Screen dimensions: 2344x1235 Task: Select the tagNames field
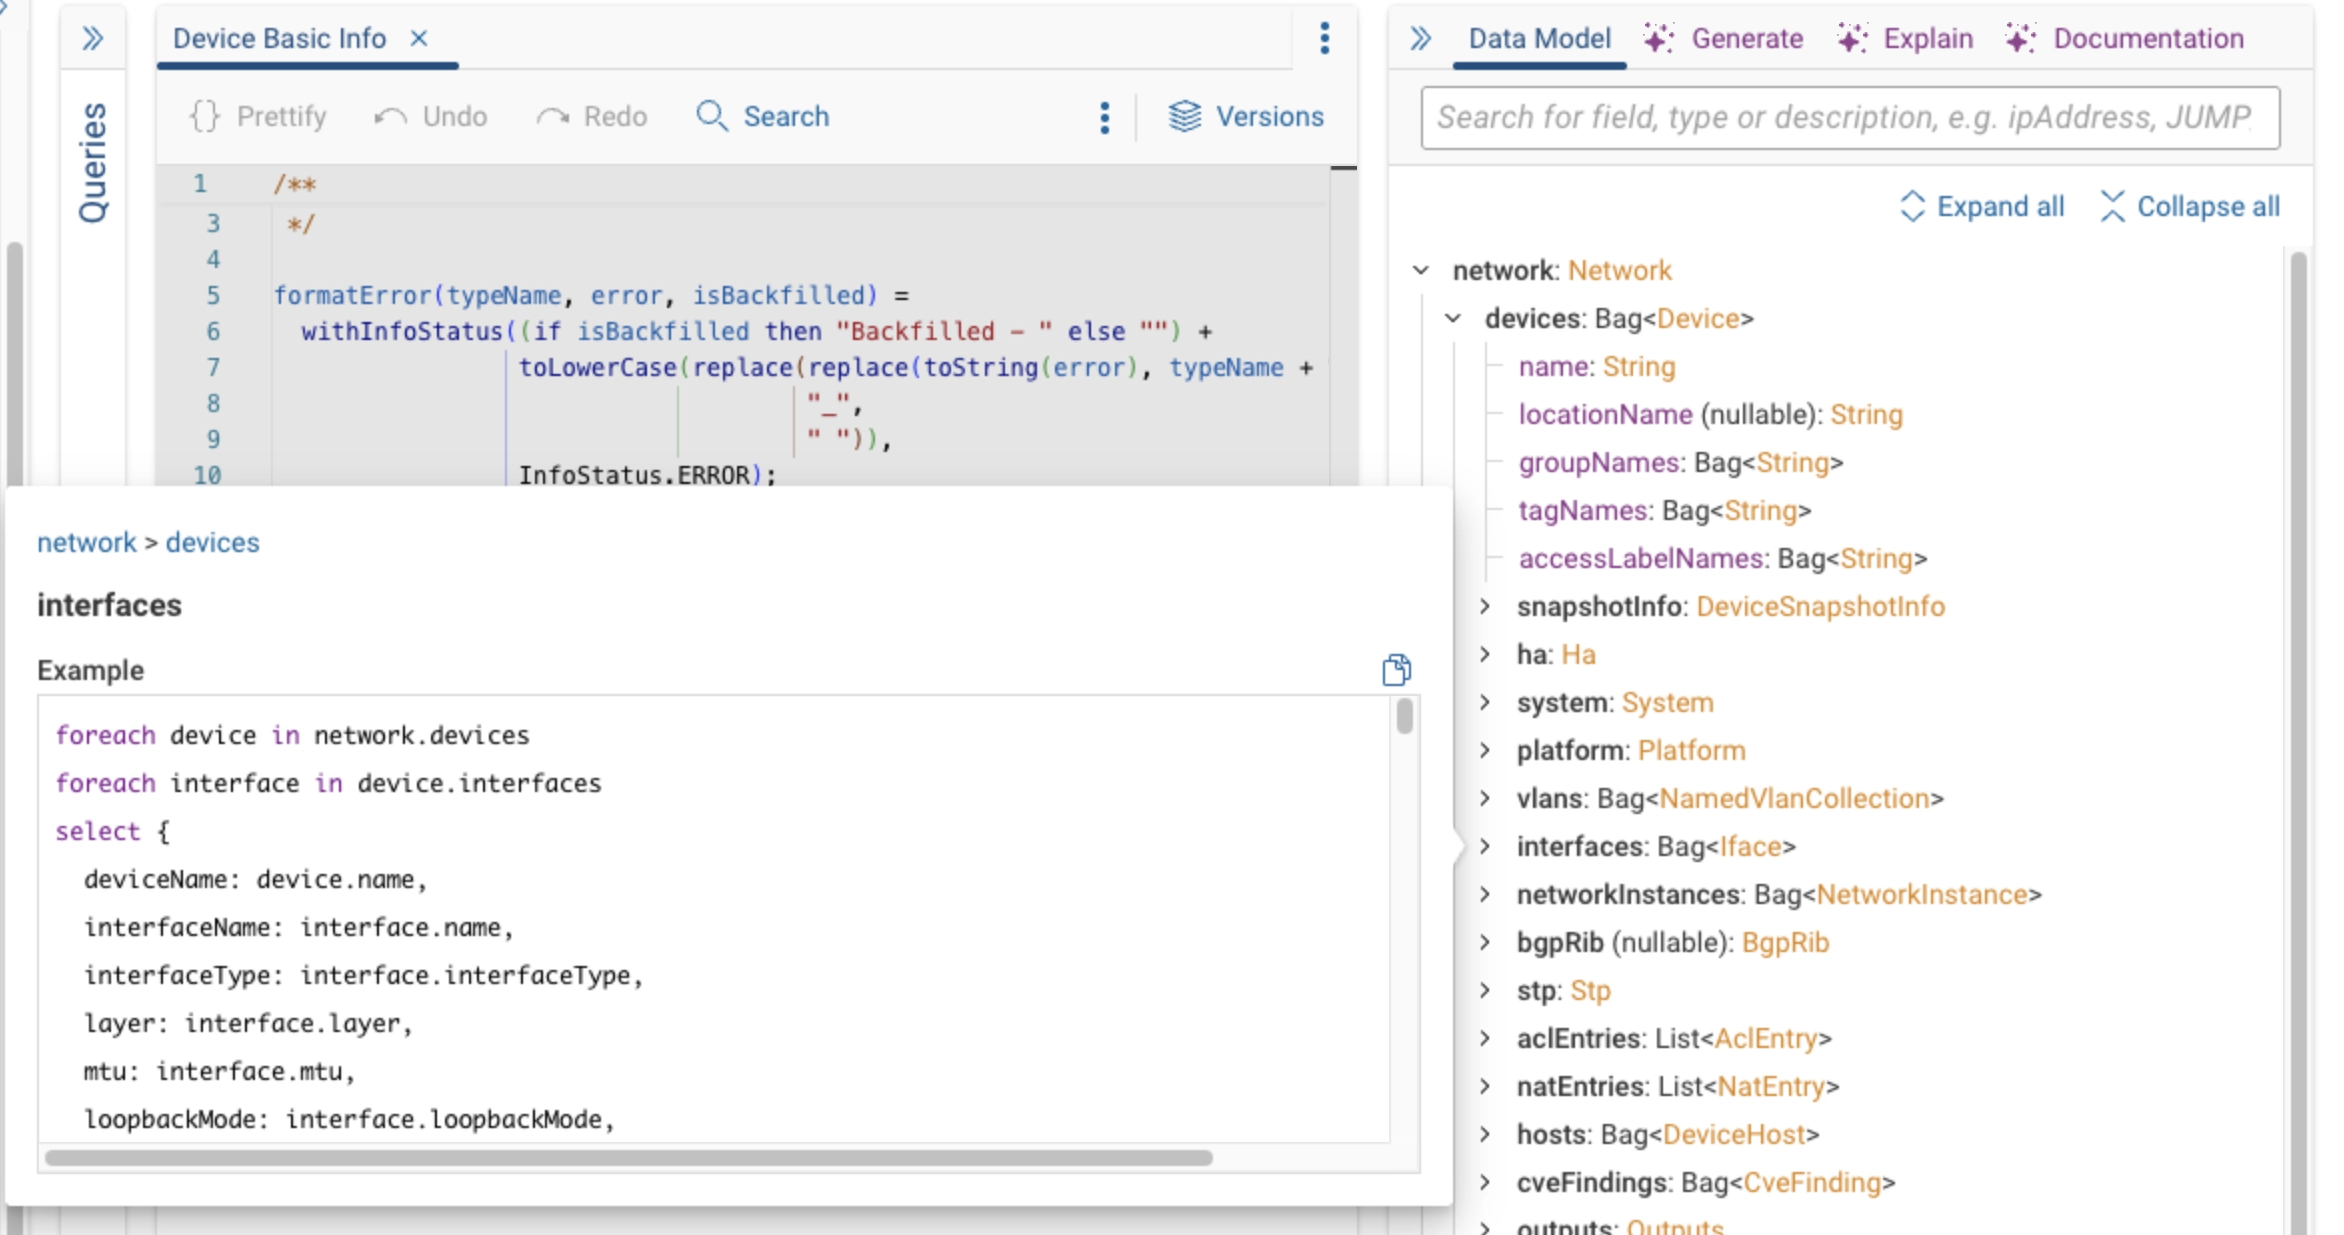pos(1665,510)
